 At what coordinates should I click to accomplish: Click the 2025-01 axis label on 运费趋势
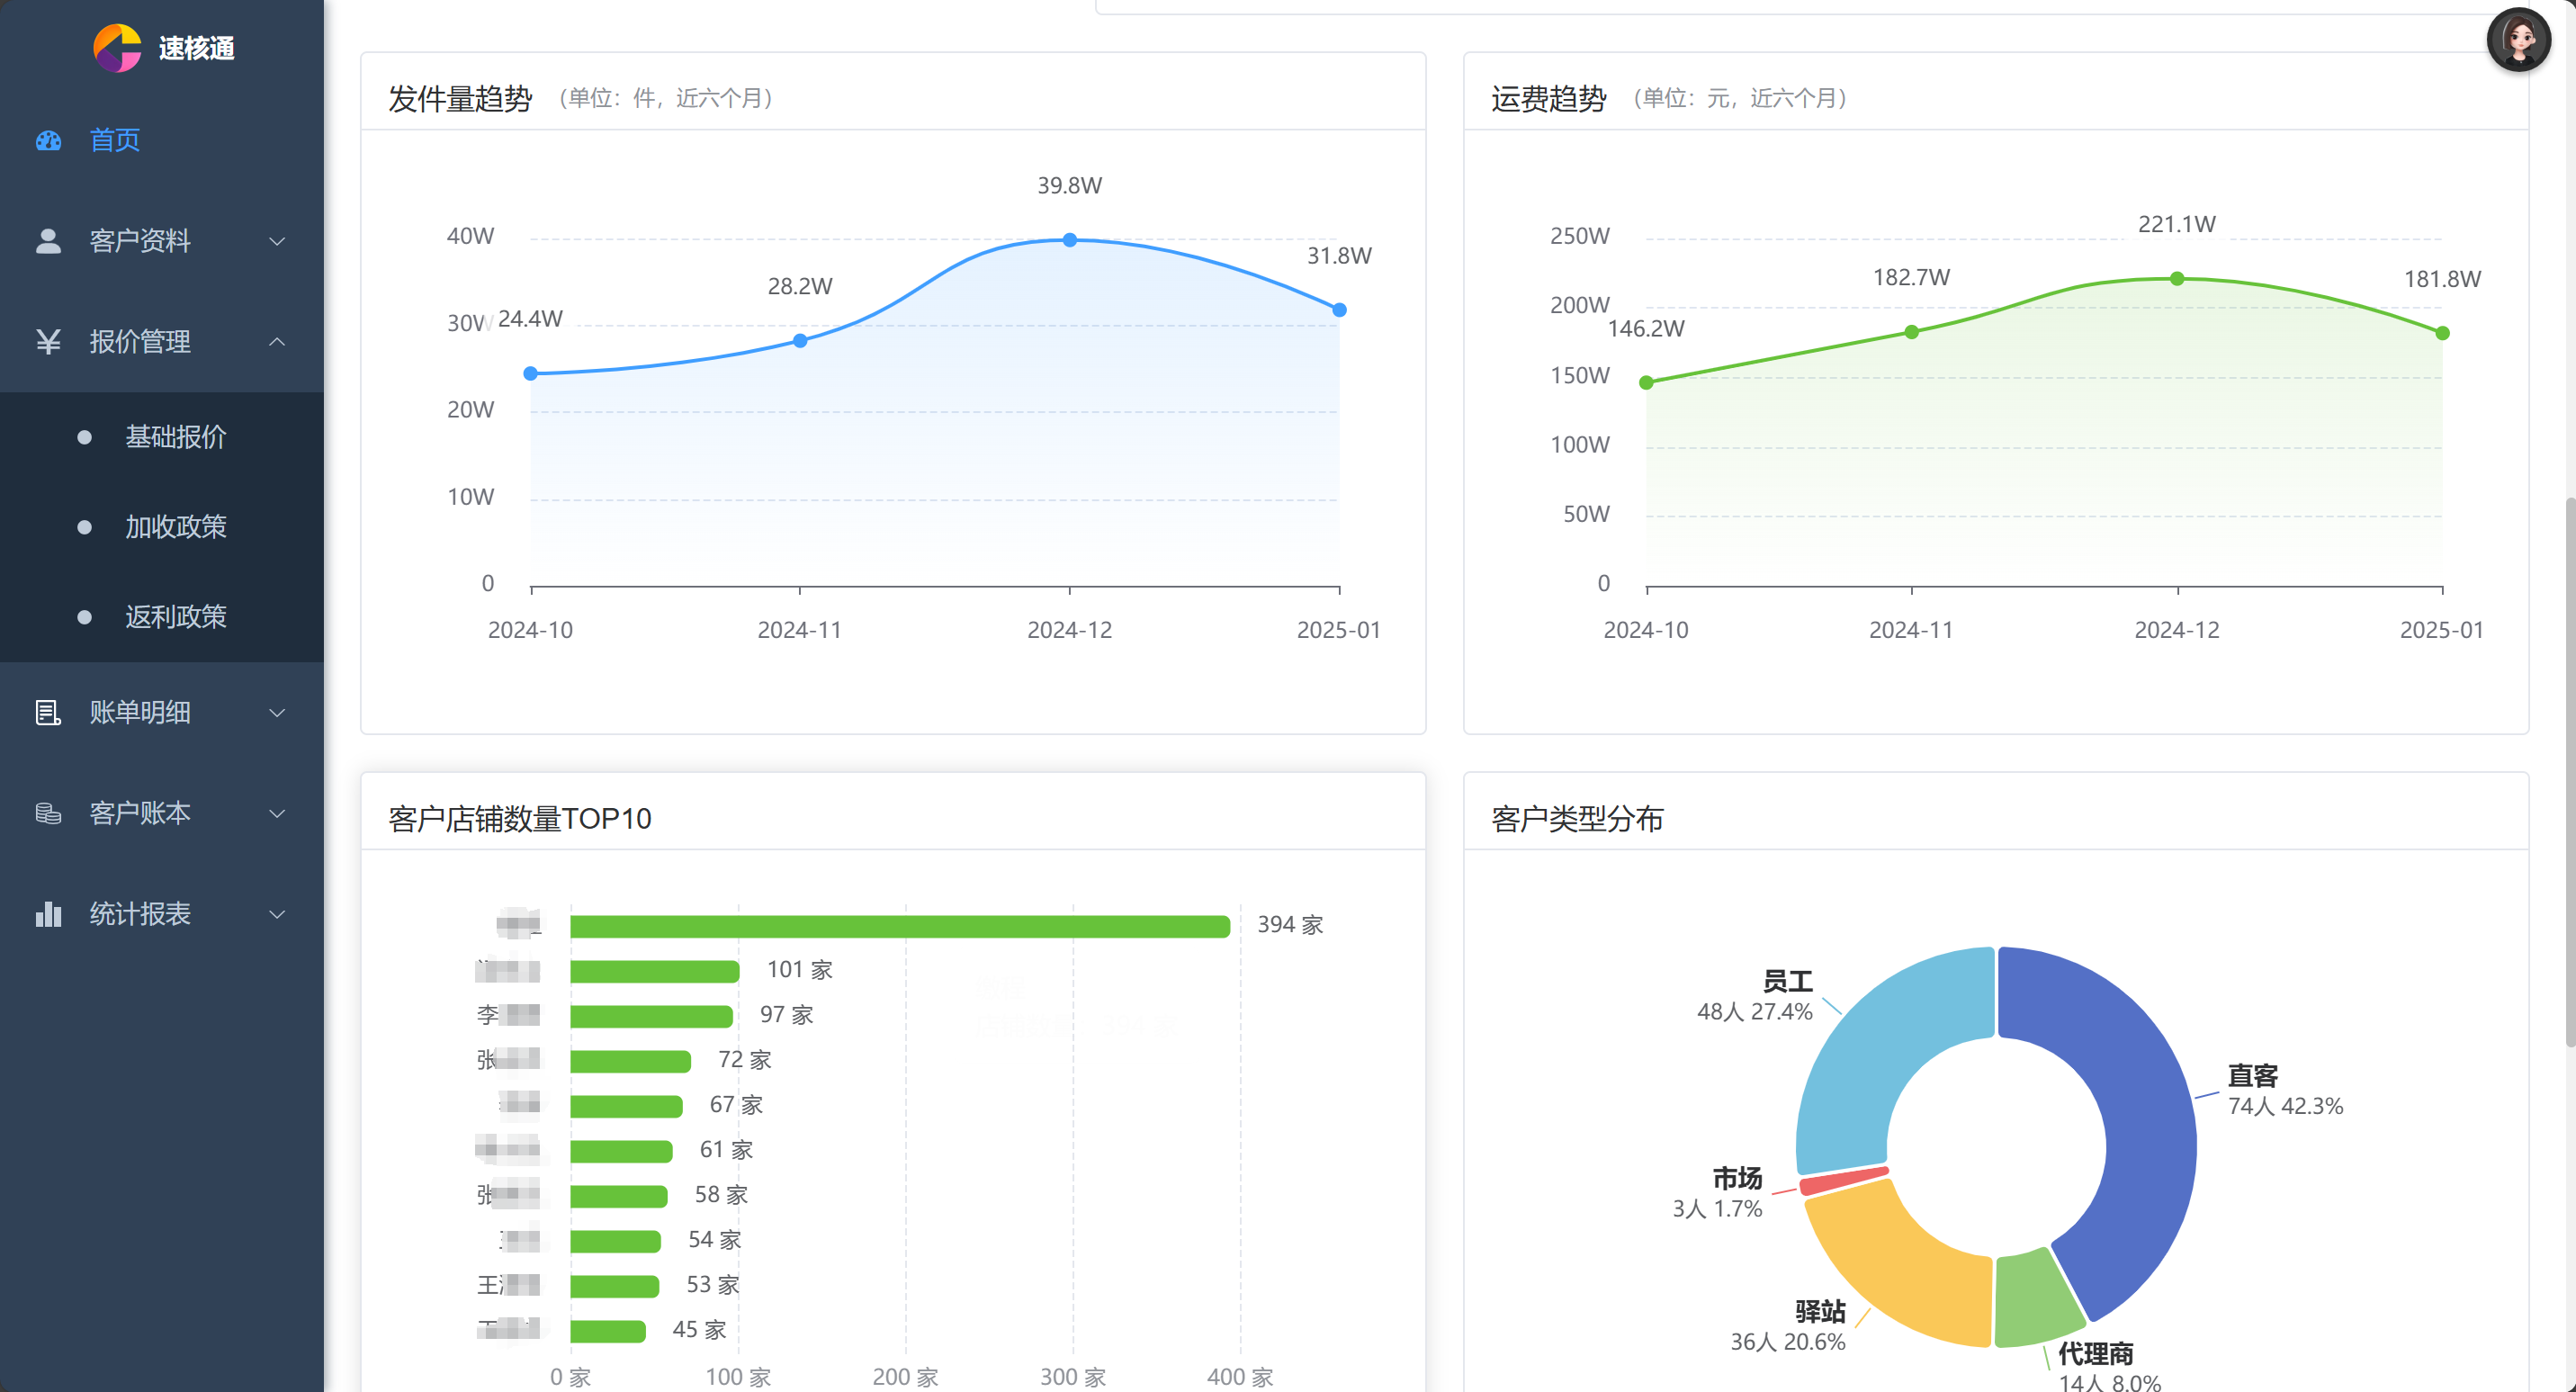pyautogui.click(x=2441, y=630)
